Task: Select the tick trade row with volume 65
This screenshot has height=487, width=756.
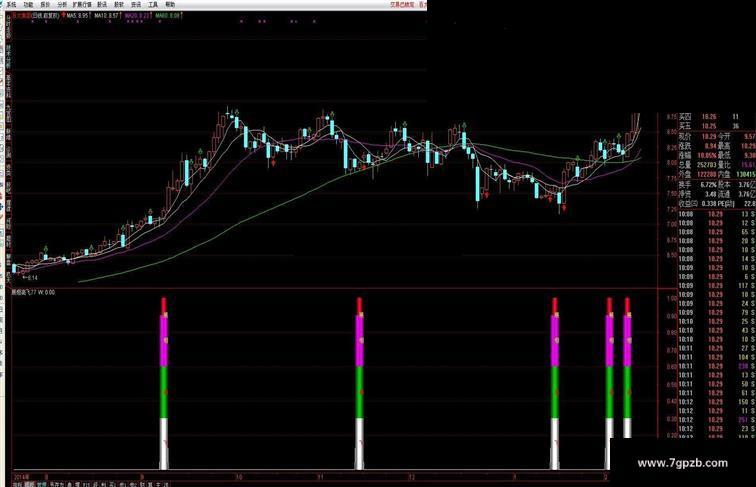Action: pyautogui.click(x=717, y=232)
